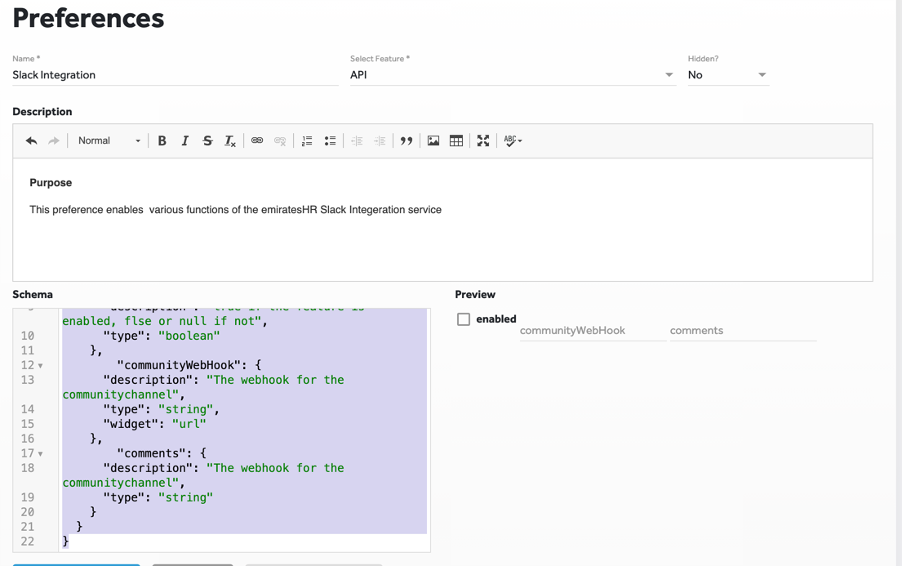The width and height of the screenshot is (902, 566).
Task: Open the Hidden? dropdown showing No
Action: [728, 75]
